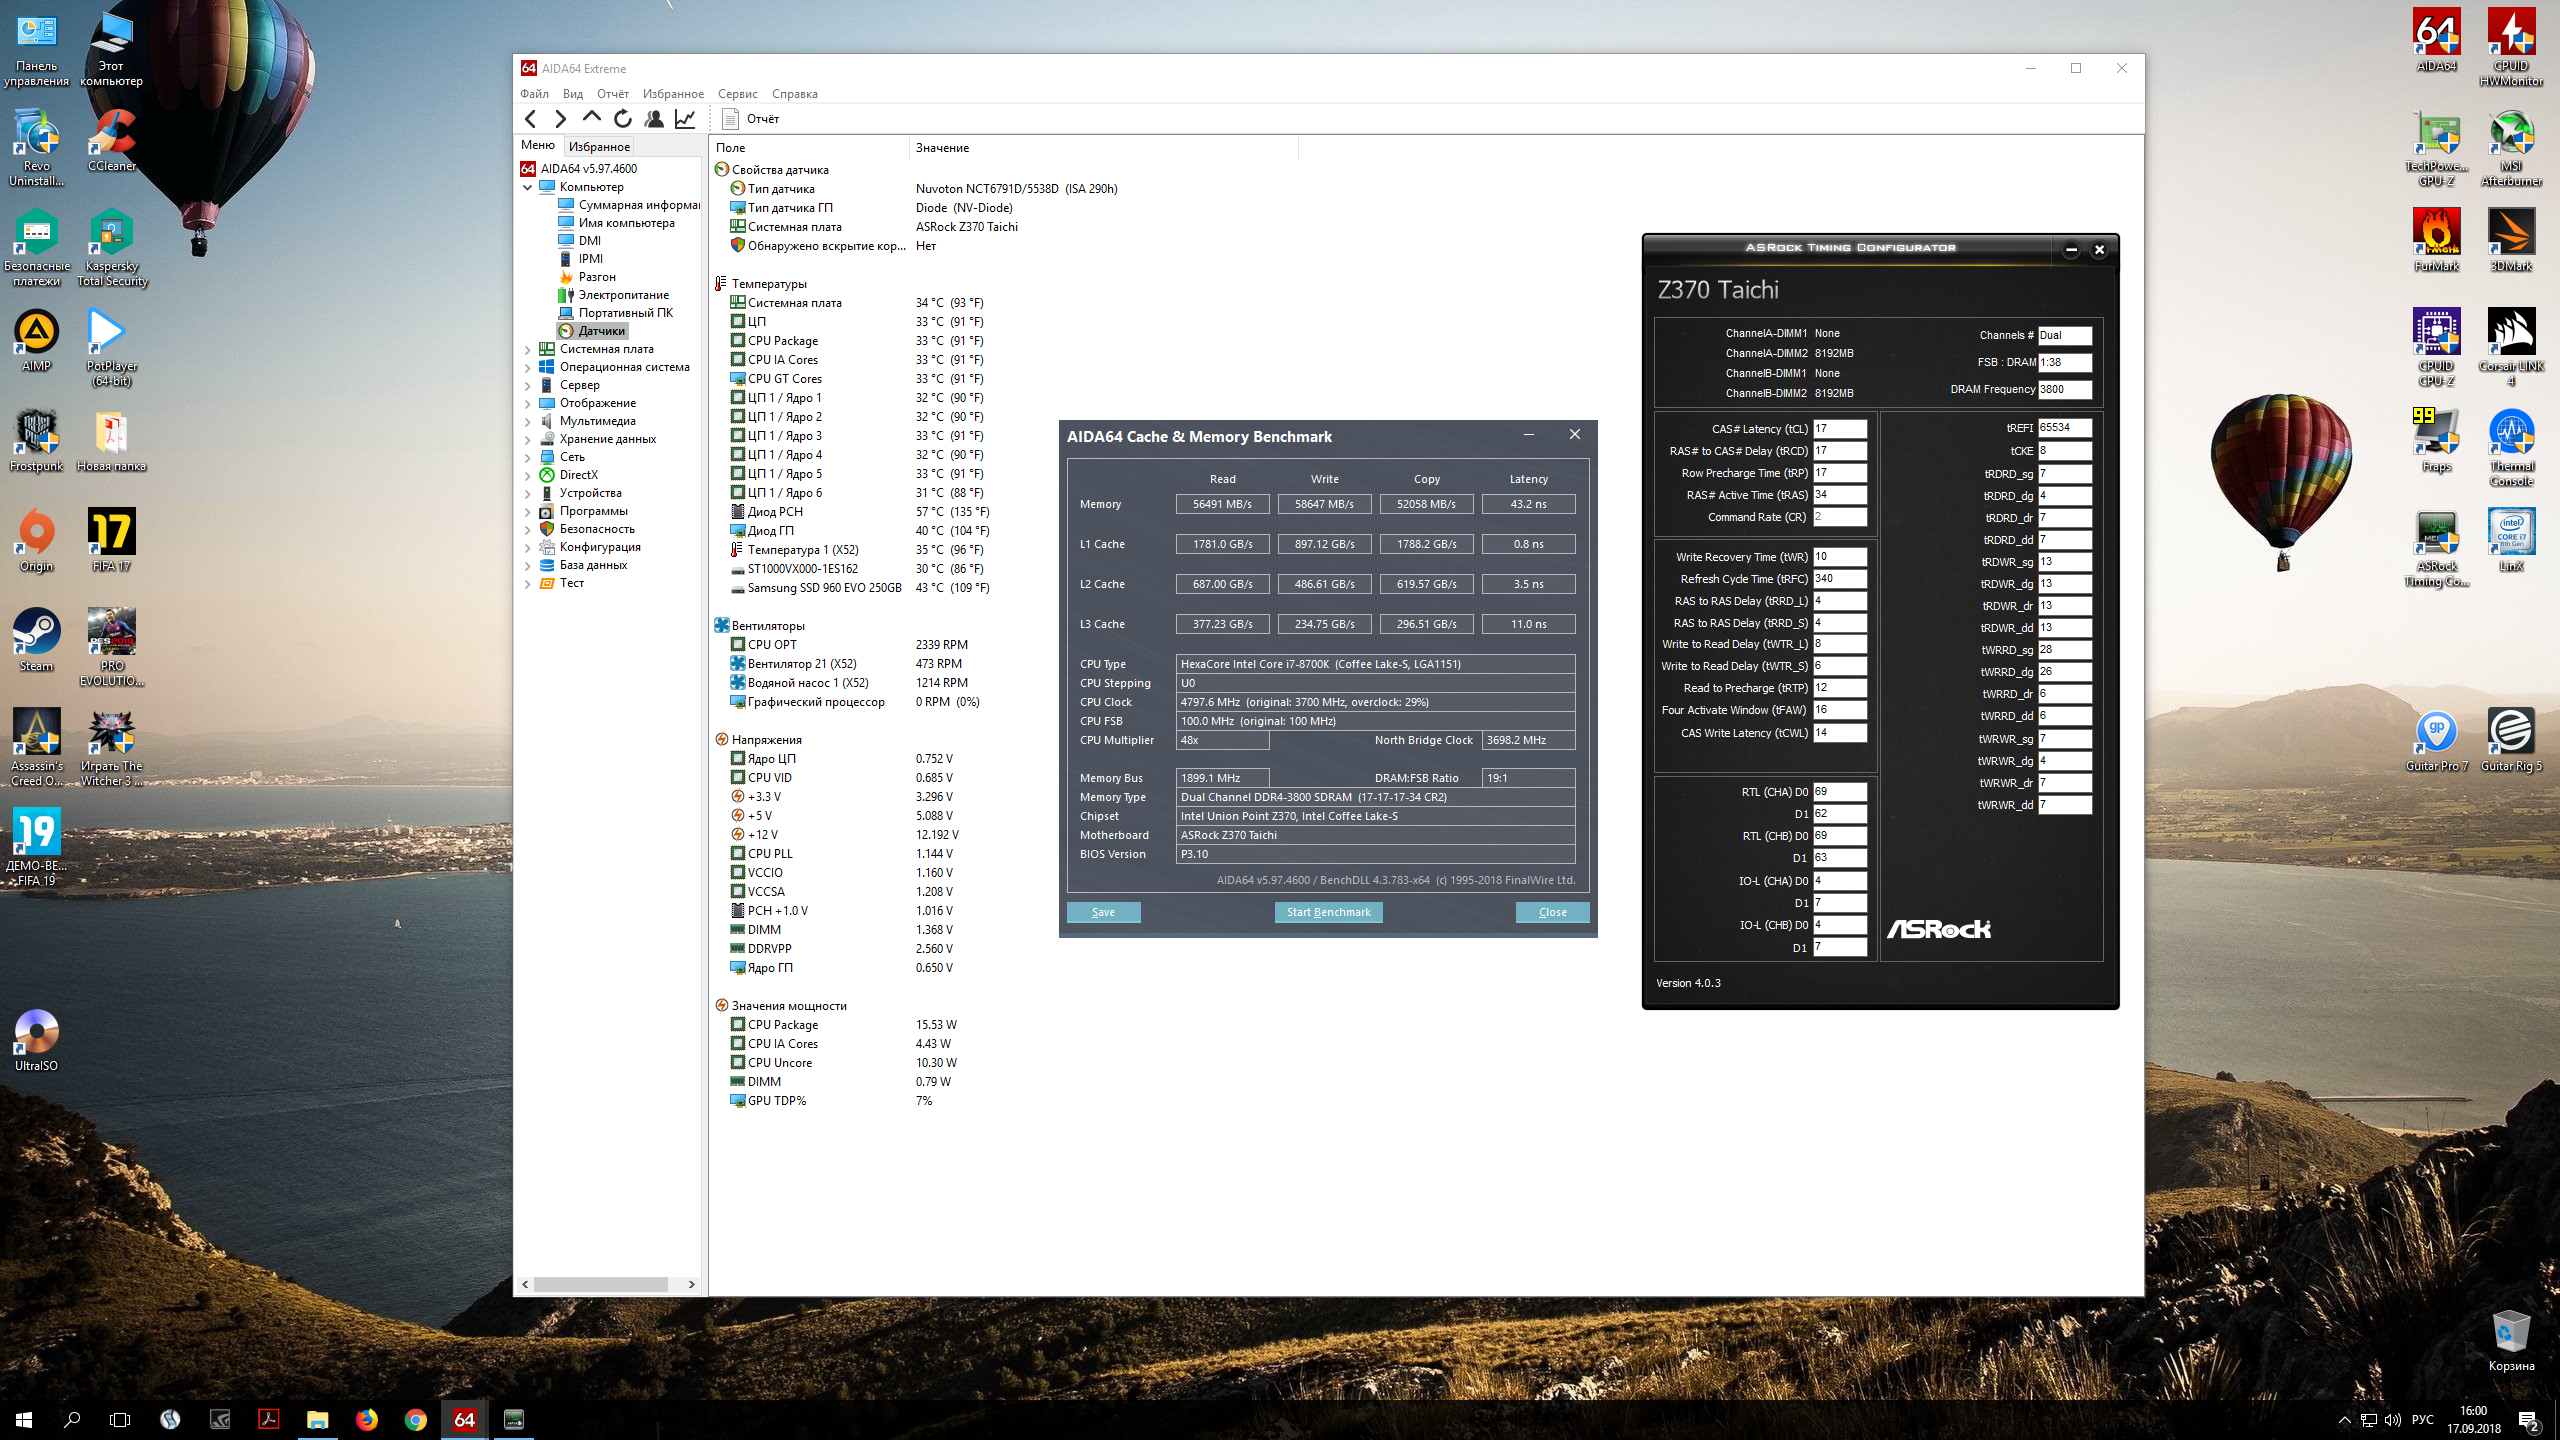
Task: Select Разгон in the tree
Action: click(x=597, y=277)
